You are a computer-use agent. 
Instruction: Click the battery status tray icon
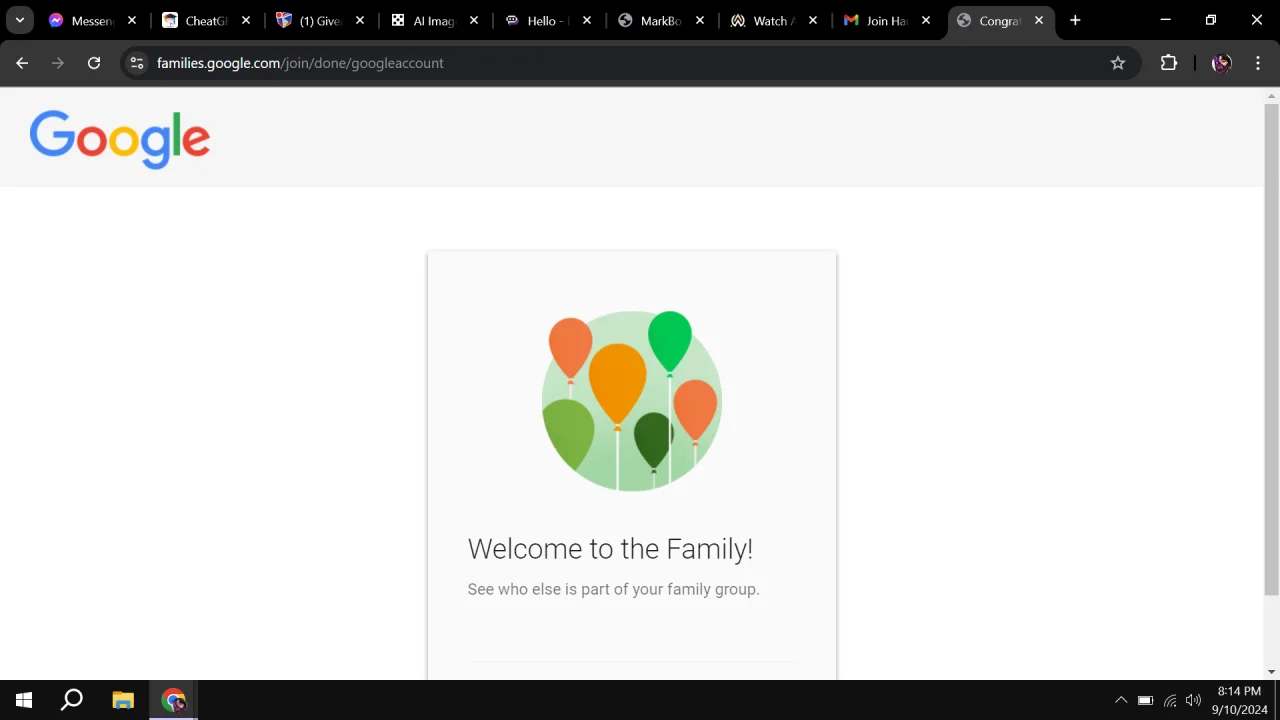click(x=1145, y=700)
